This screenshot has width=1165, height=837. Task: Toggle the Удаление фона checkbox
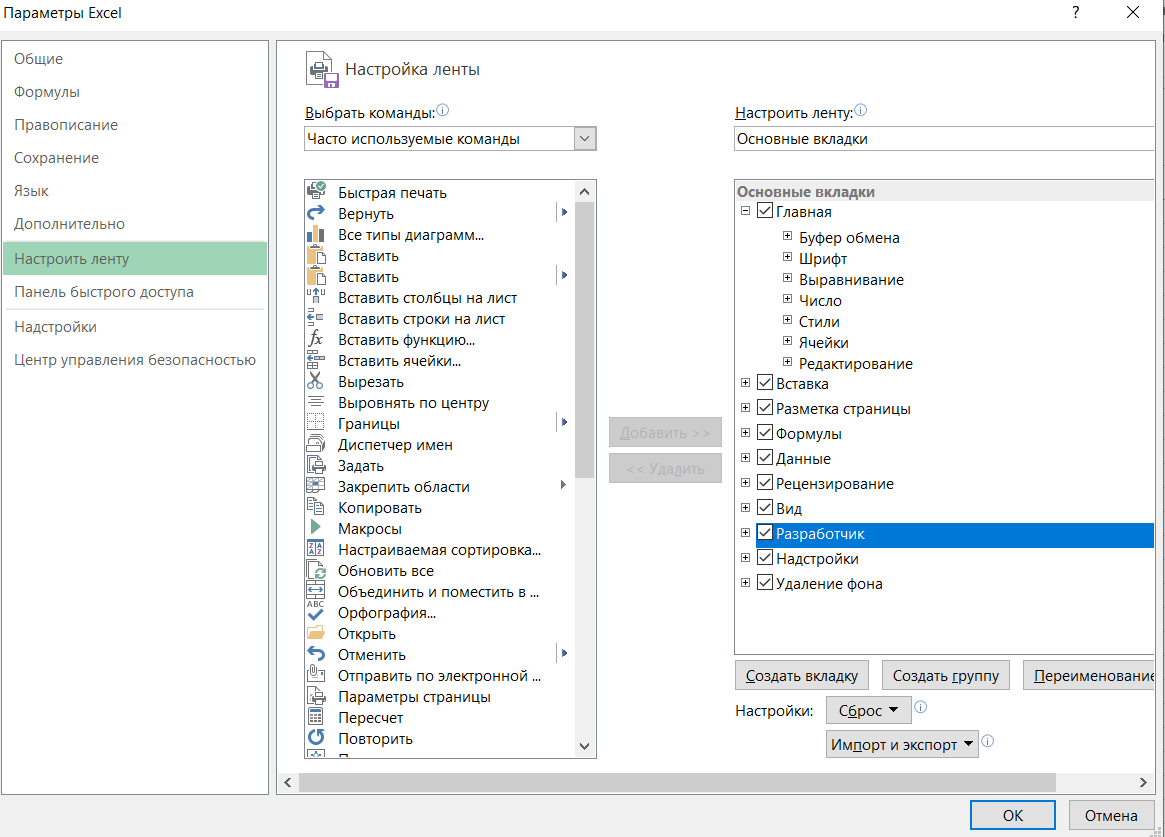tap(765, 583)
